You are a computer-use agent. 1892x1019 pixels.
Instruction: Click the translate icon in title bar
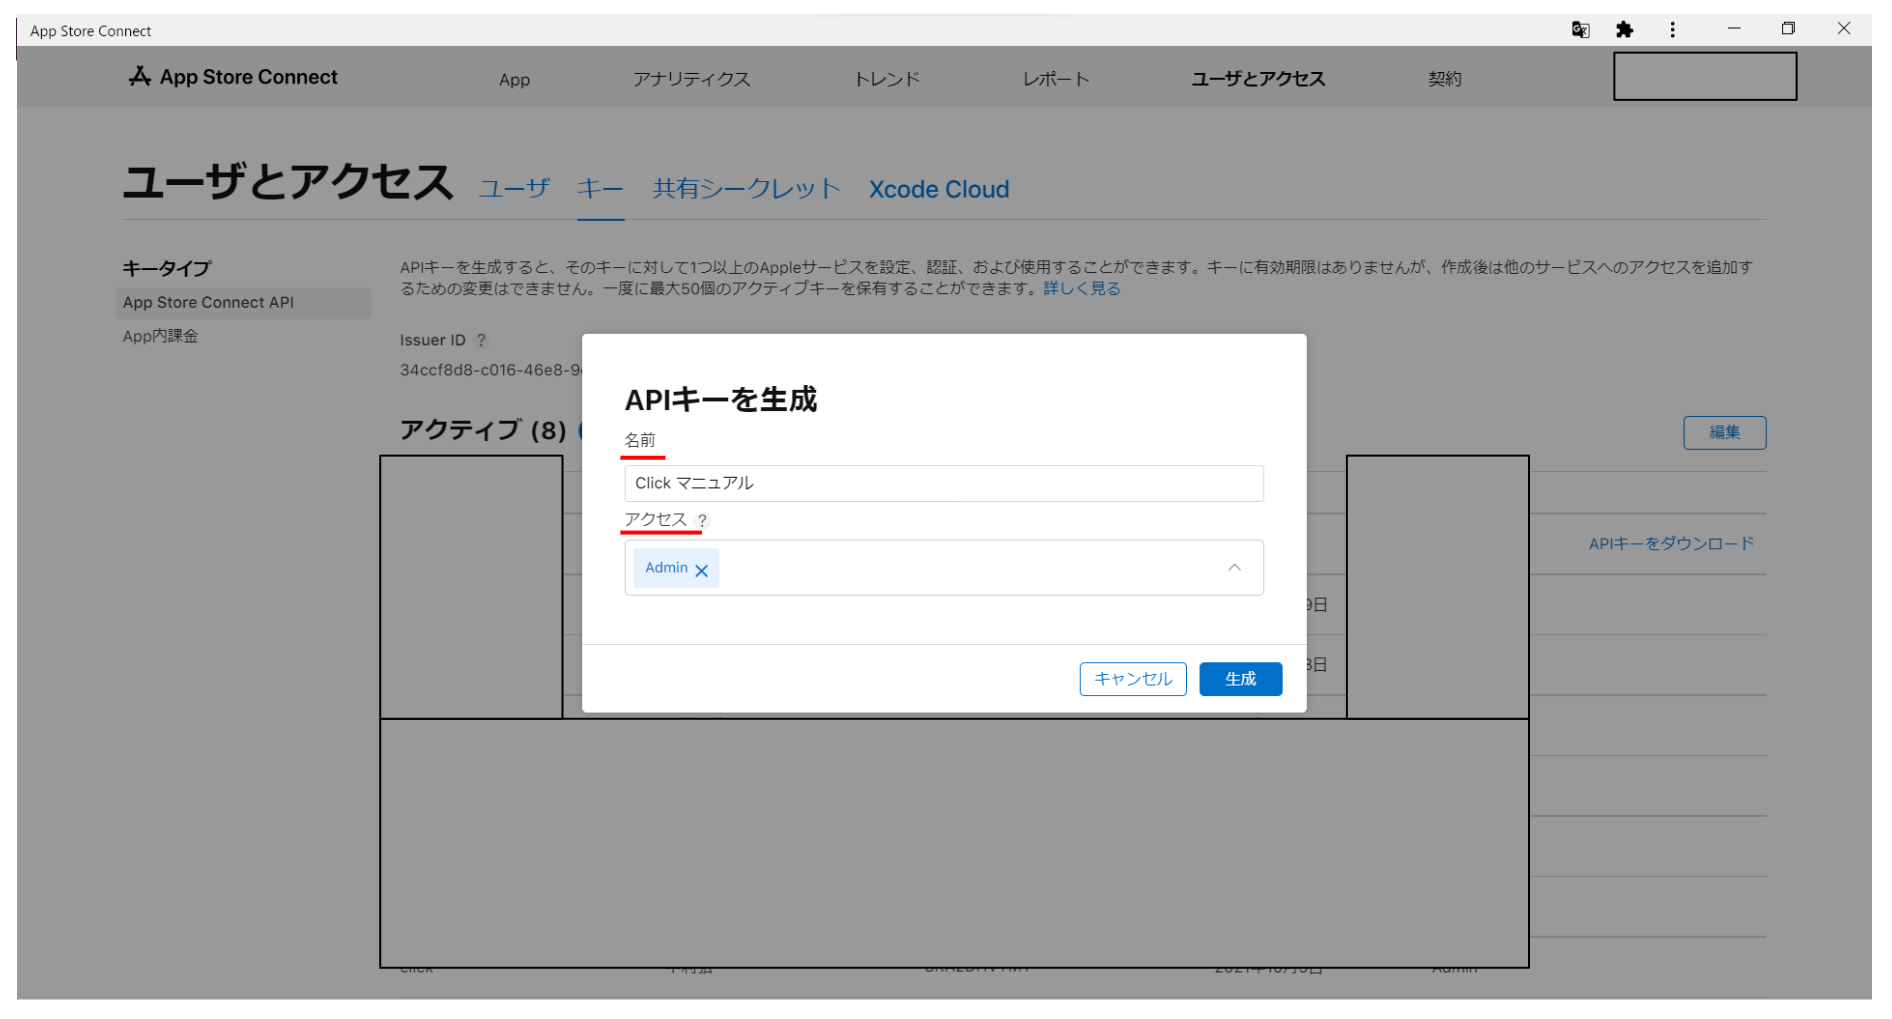pyautogui.click(x=1580, y=30)
